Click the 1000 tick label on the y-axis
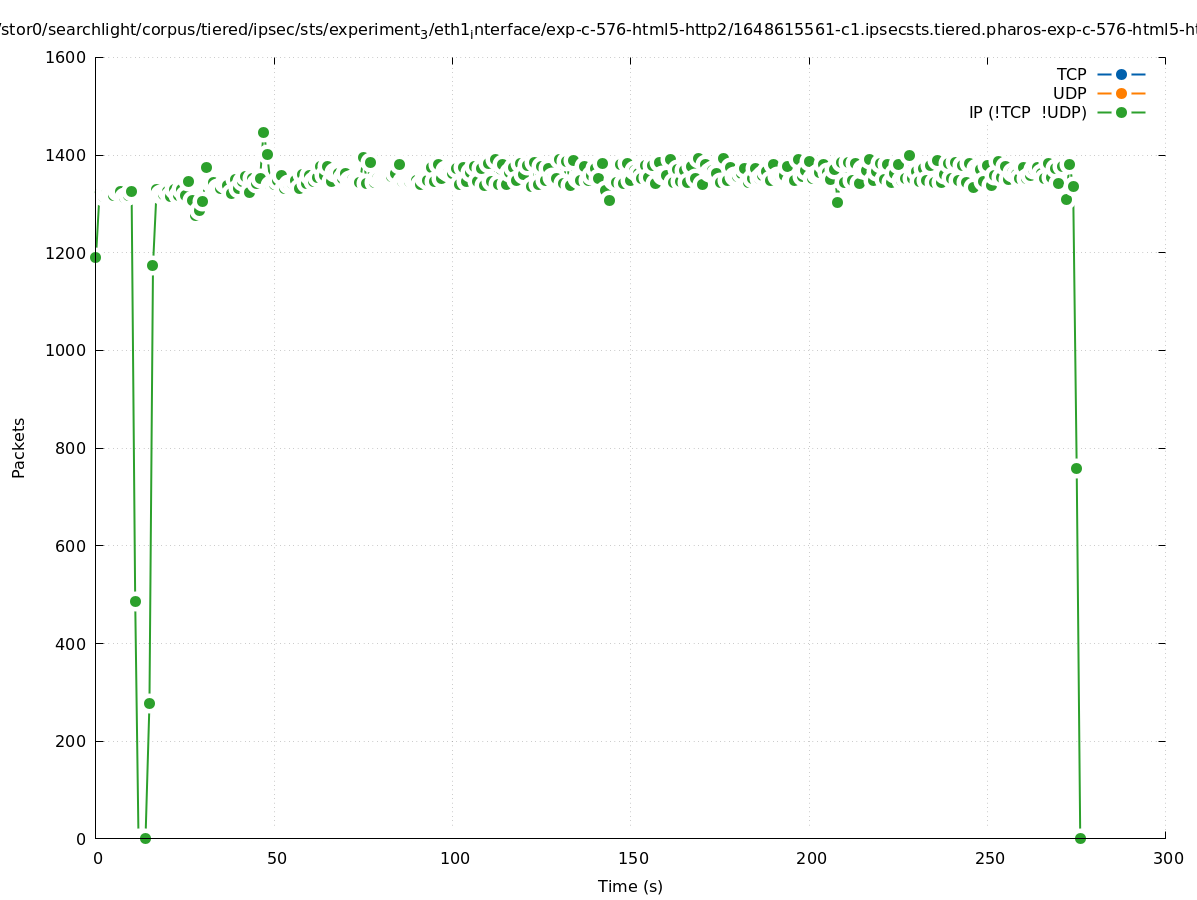This screenshot has width=1197, height=900. 65,350
